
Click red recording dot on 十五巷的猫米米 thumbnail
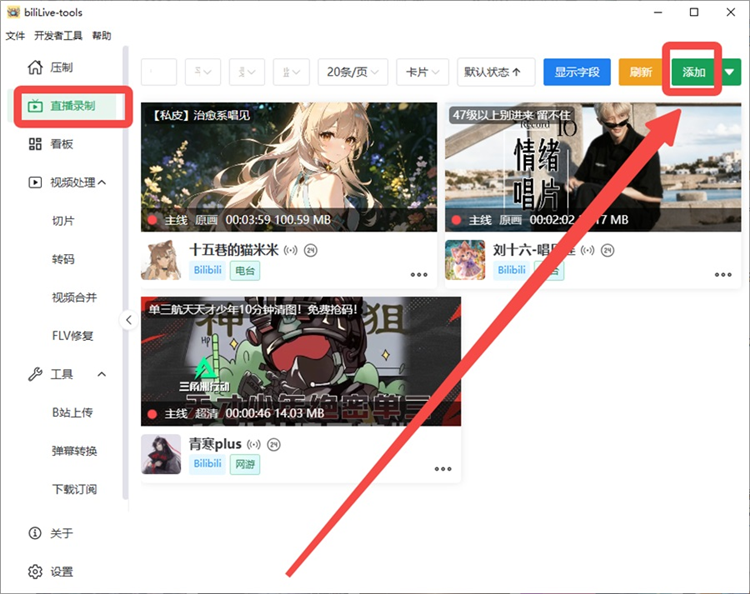pos(153,220)
